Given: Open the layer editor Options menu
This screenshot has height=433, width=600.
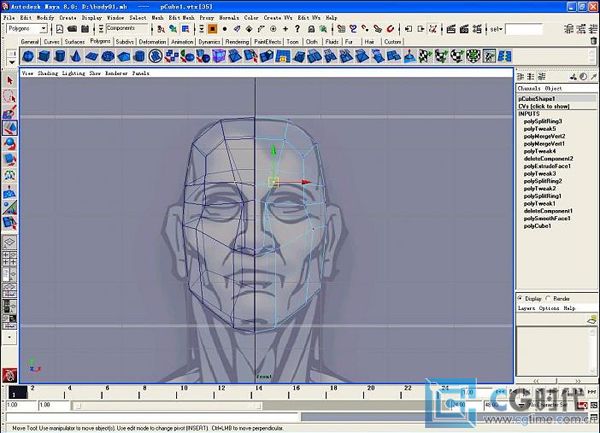Looking at the screenshot, I should 549,308.
